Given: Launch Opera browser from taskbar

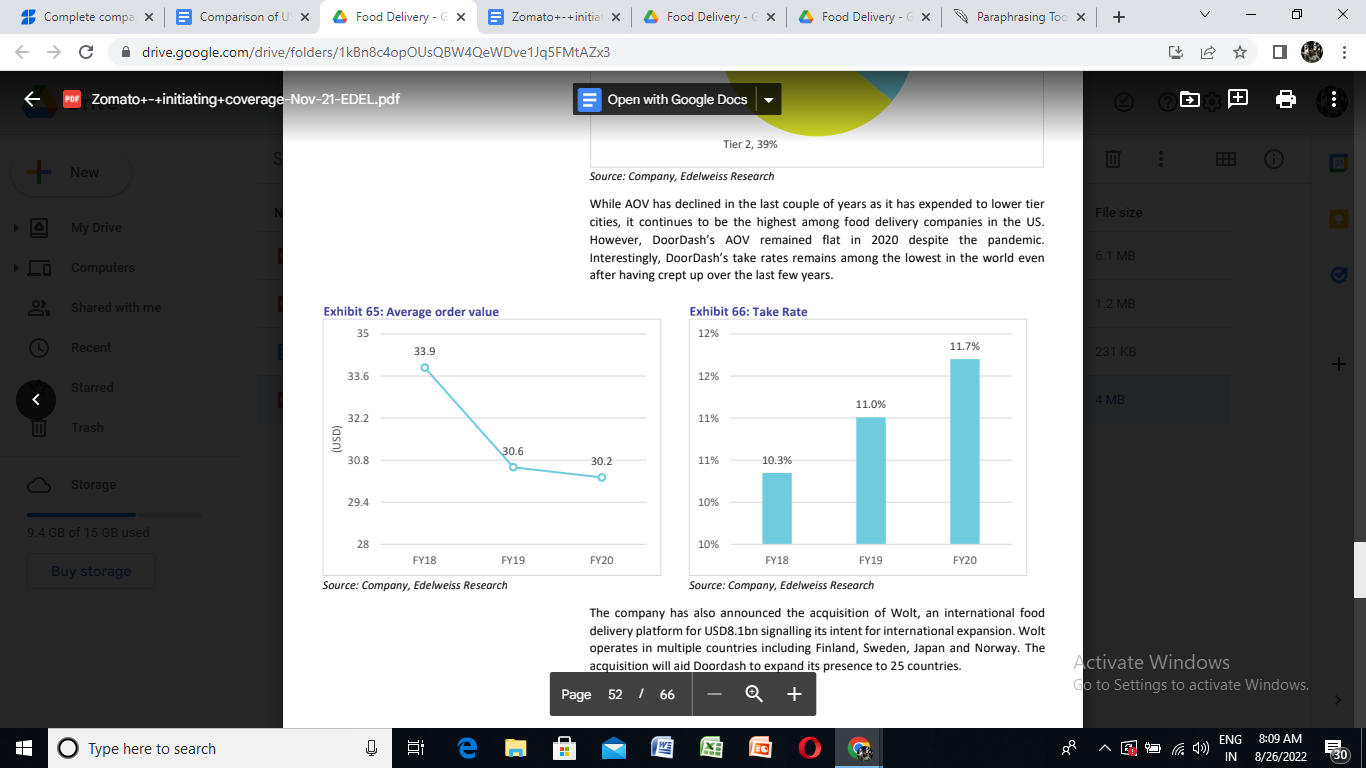Looking at the screenshot, I should (x=809, y=748).
